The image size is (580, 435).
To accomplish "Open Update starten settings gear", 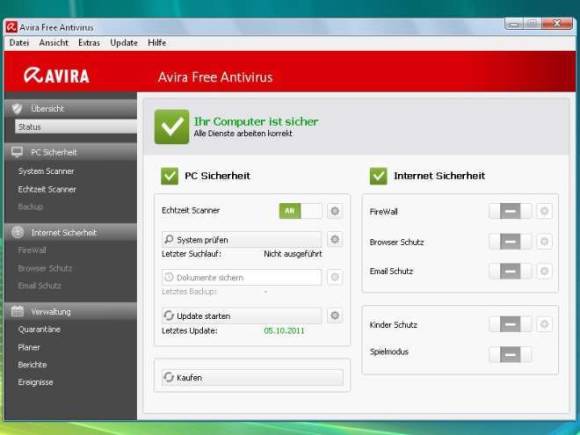I will pyautogui.click(x=335, y=316).
